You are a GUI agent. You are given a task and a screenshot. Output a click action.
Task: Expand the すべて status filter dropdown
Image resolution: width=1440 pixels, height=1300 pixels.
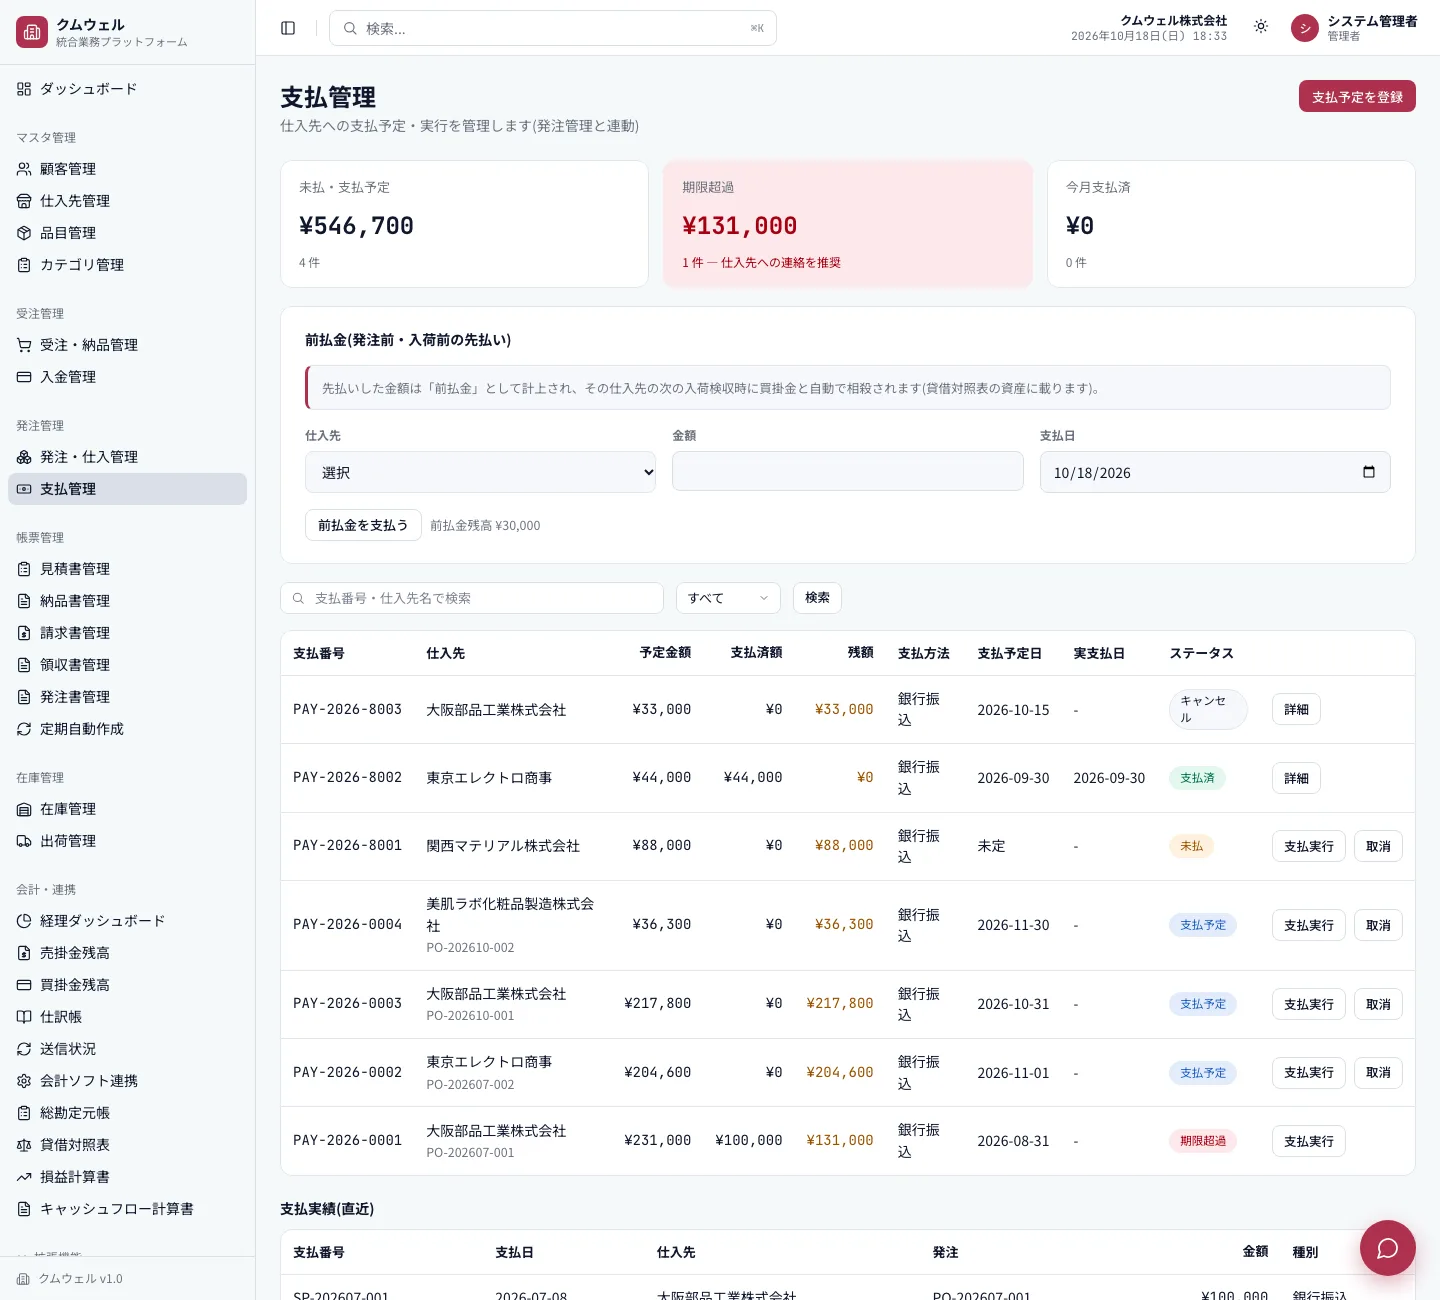[x=728, y=598]
